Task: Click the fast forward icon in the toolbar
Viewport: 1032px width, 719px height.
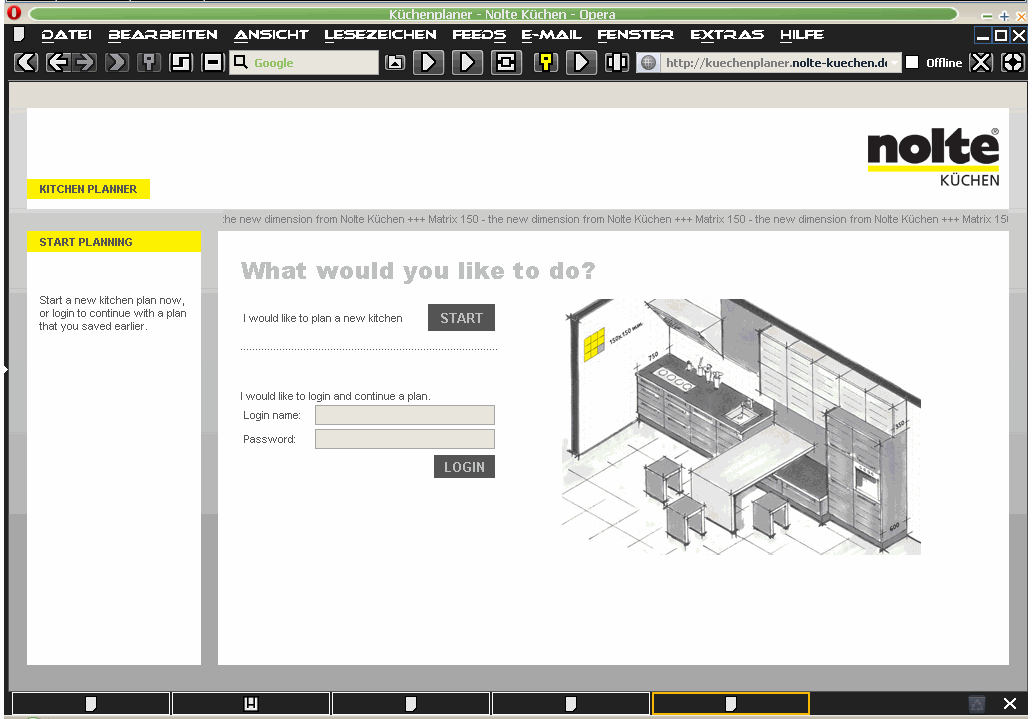Action: click(117, 63)
